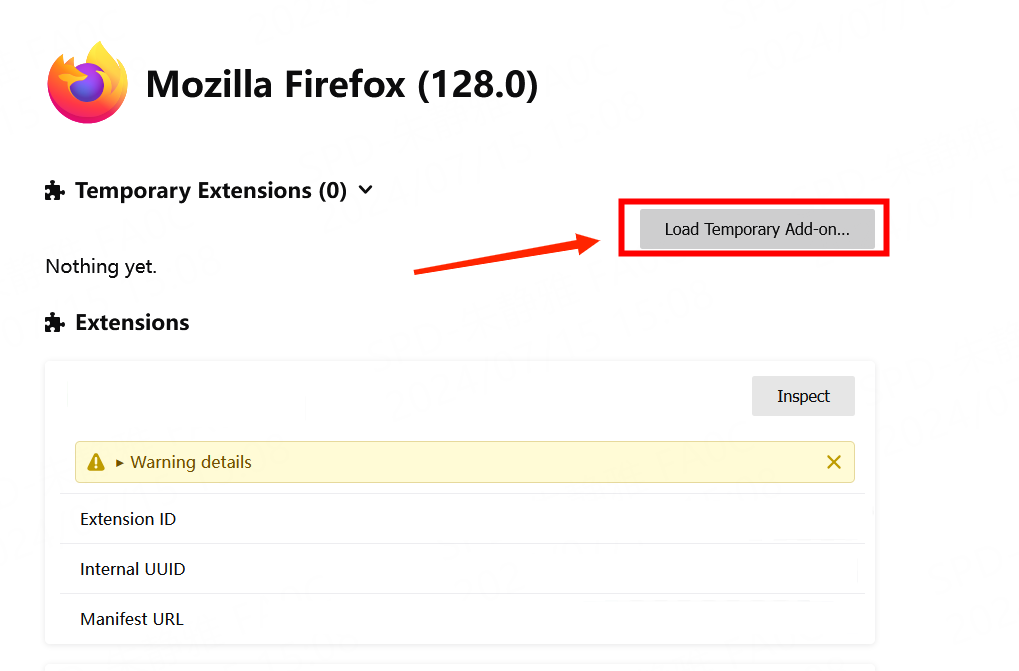Click the Extensions section puzzle piece icon

click(x=55, y=323)
